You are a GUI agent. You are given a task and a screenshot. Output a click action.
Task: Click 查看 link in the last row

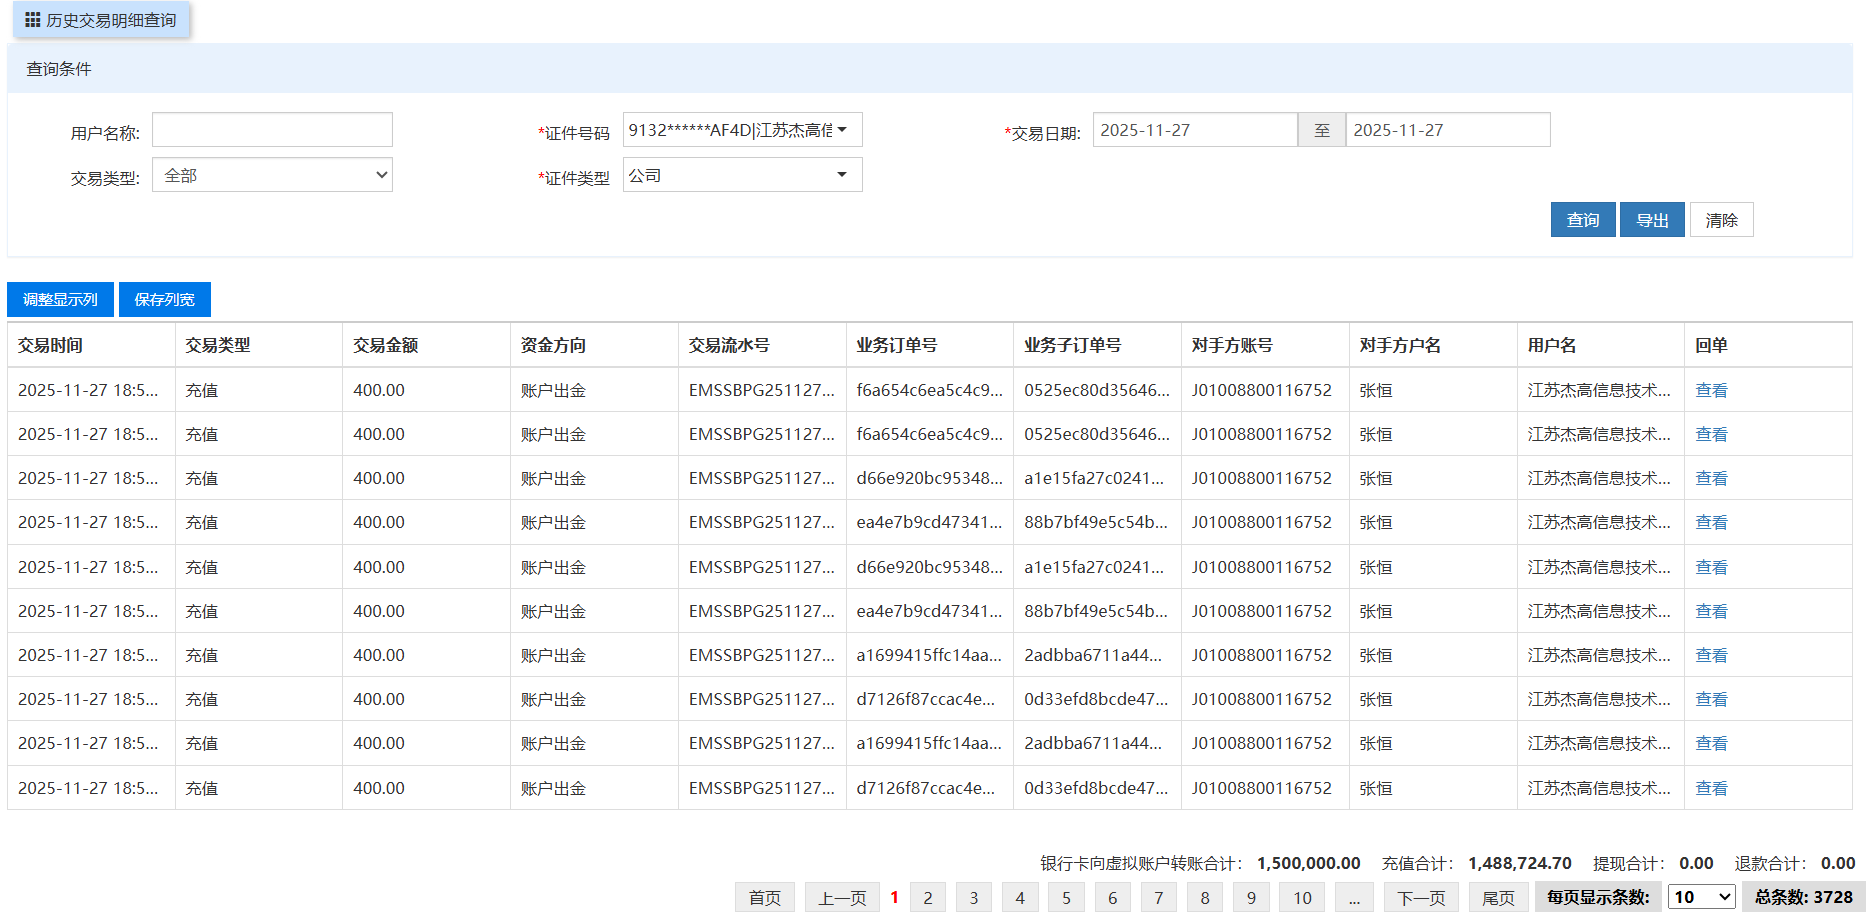(1711, 788)
